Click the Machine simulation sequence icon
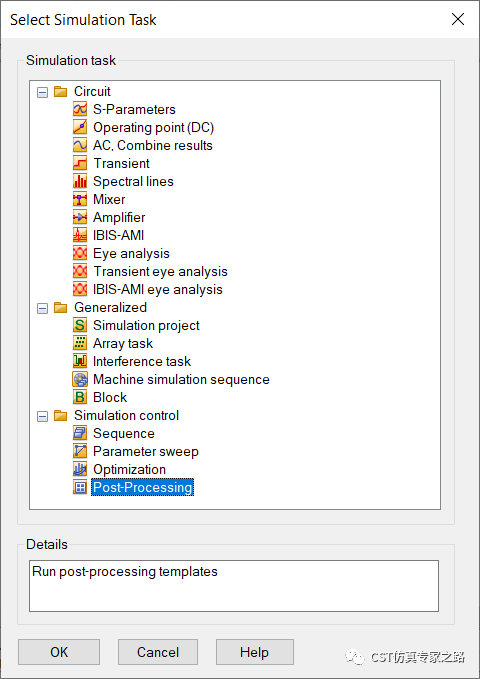This screenshot has width=480, height=679. 80,379
